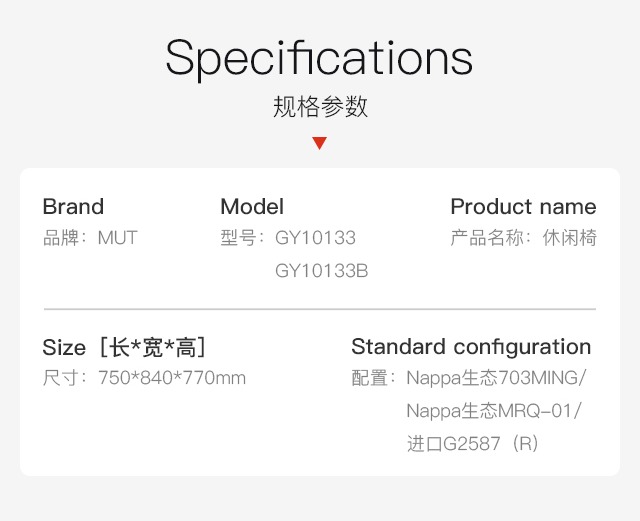Click the Size [长*宽*高] label
Viewport: 640px width, 521px height.
[124, 347]
